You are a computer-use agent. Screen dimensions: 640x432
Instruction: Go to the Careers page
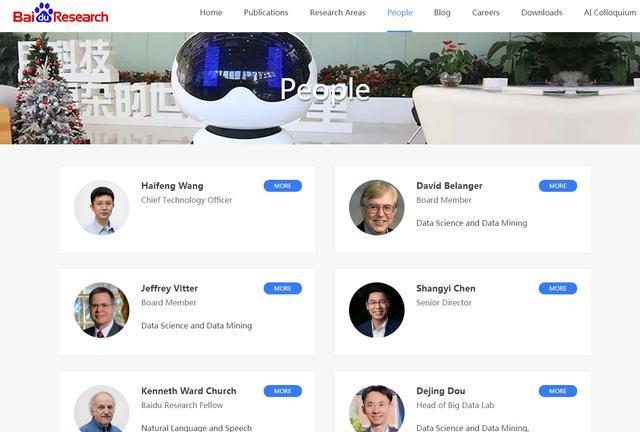click(x=486, y=13)
